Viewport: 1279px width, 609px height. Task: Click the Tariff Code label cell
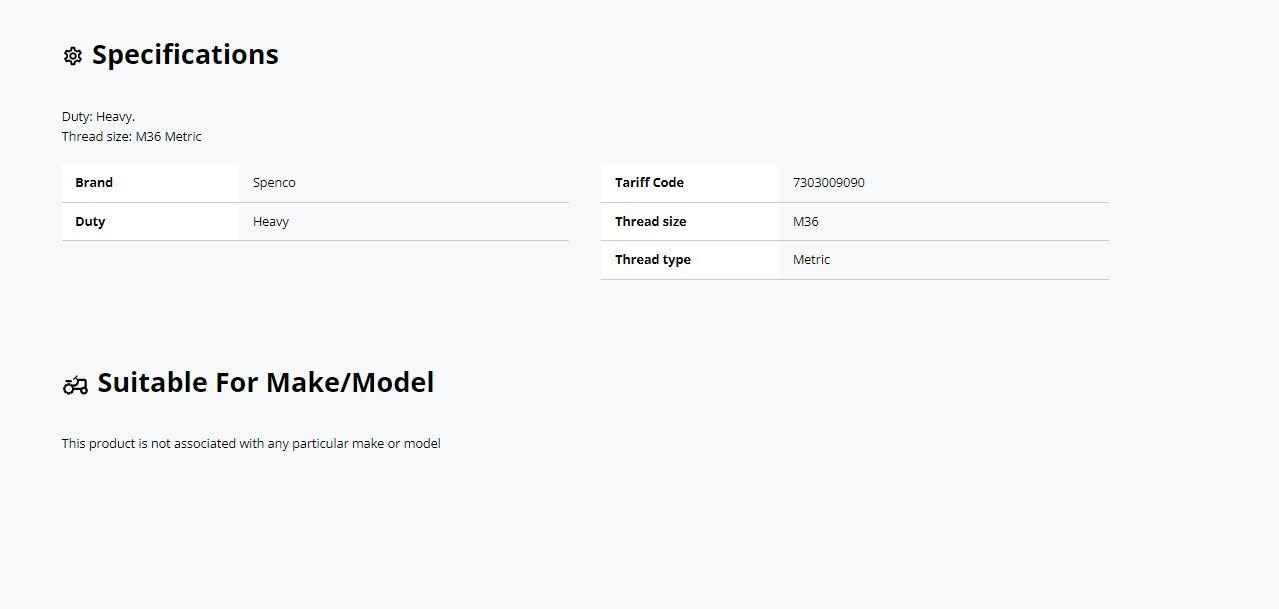[x=689, y=183]
